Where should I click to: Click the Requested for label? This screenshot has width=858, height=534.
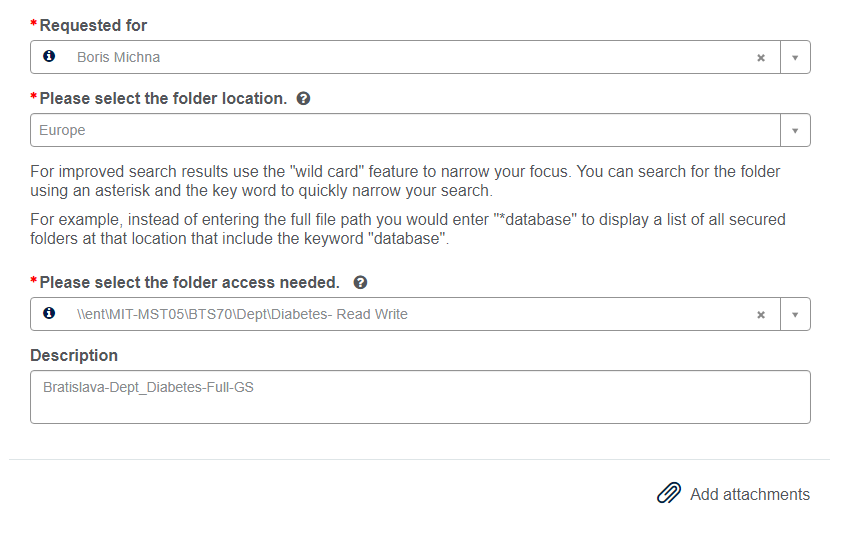pos(93,25)
